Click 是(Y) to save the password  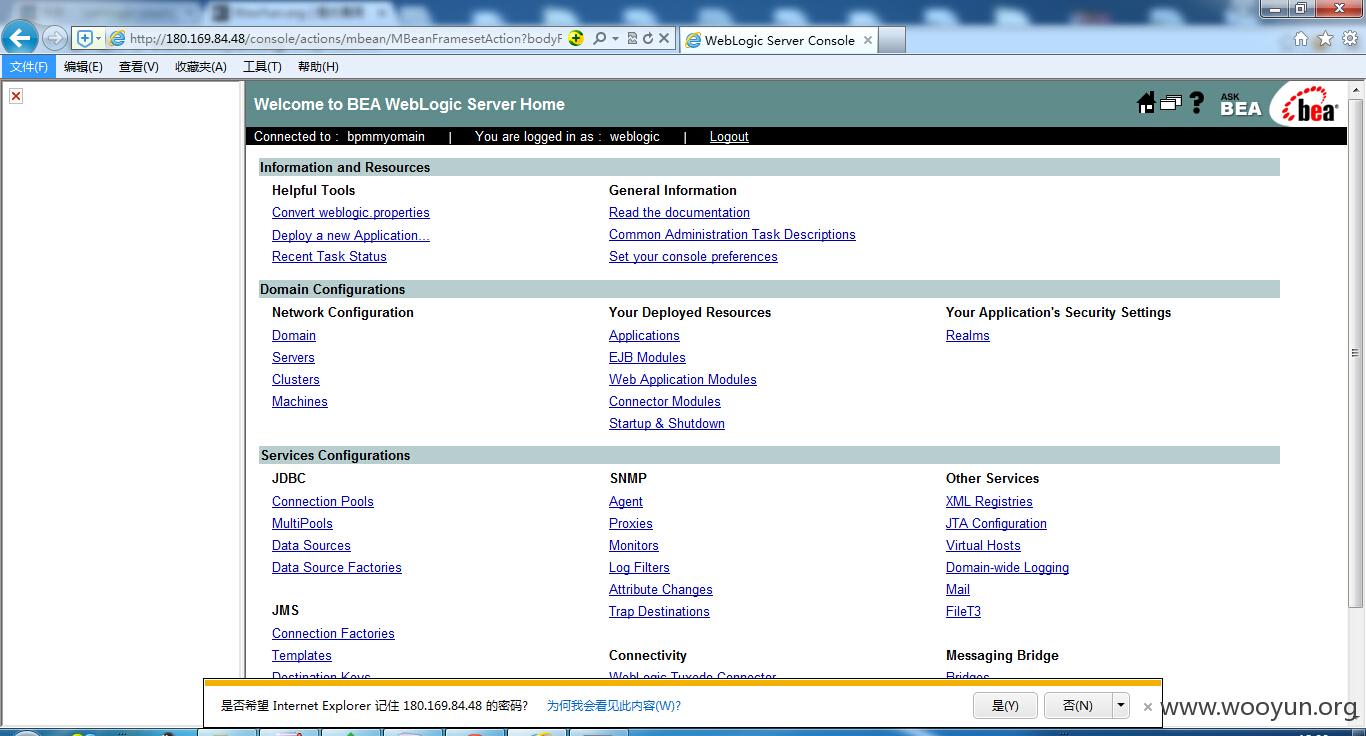[x=1005, y=705]
